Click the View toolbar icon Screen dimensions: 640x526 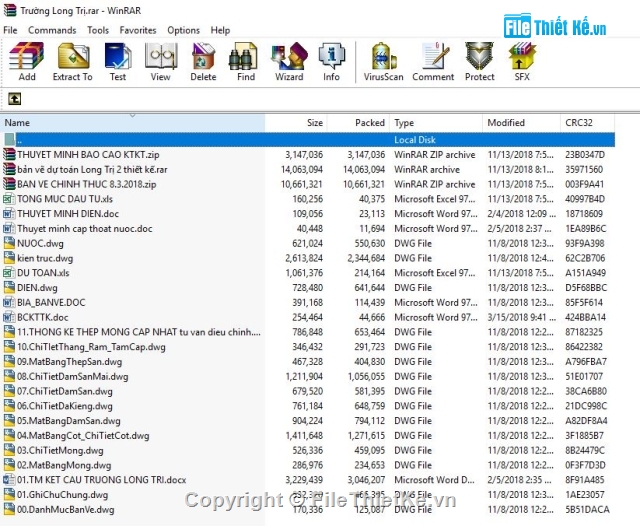pos(160,62)
